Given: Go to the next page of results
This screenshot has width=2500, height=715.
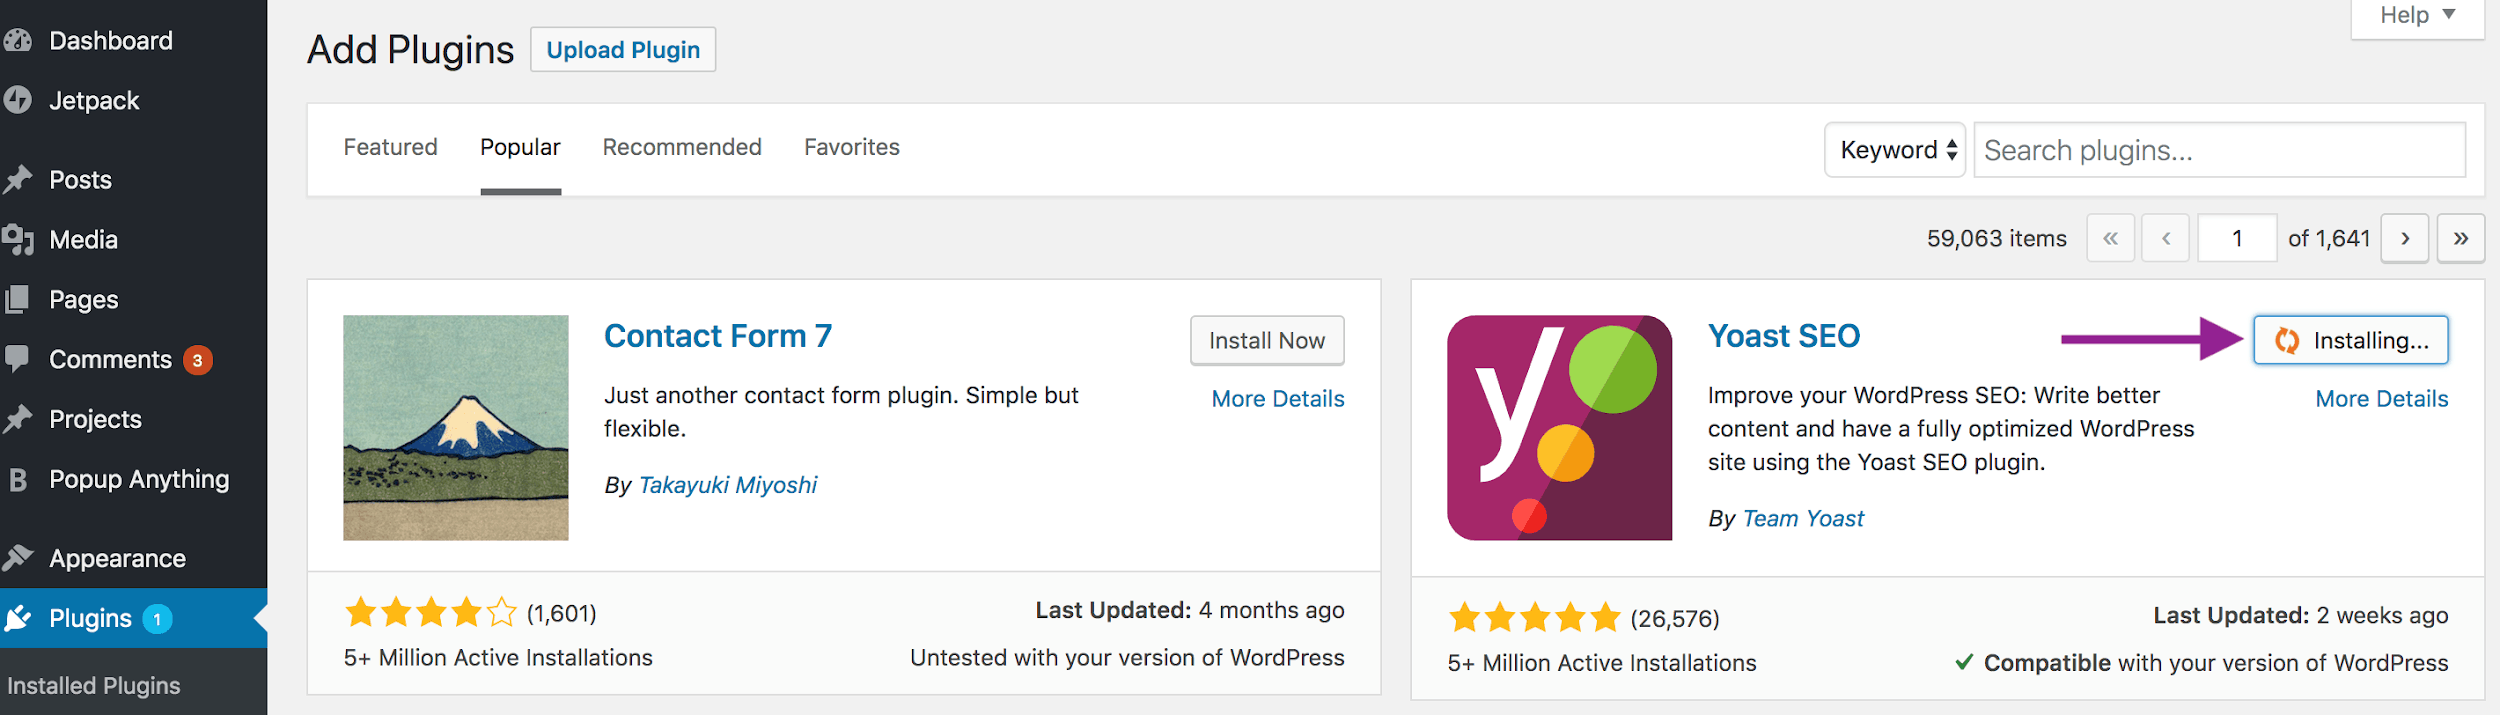Looking at the screenshot, I should (2405, 238).
